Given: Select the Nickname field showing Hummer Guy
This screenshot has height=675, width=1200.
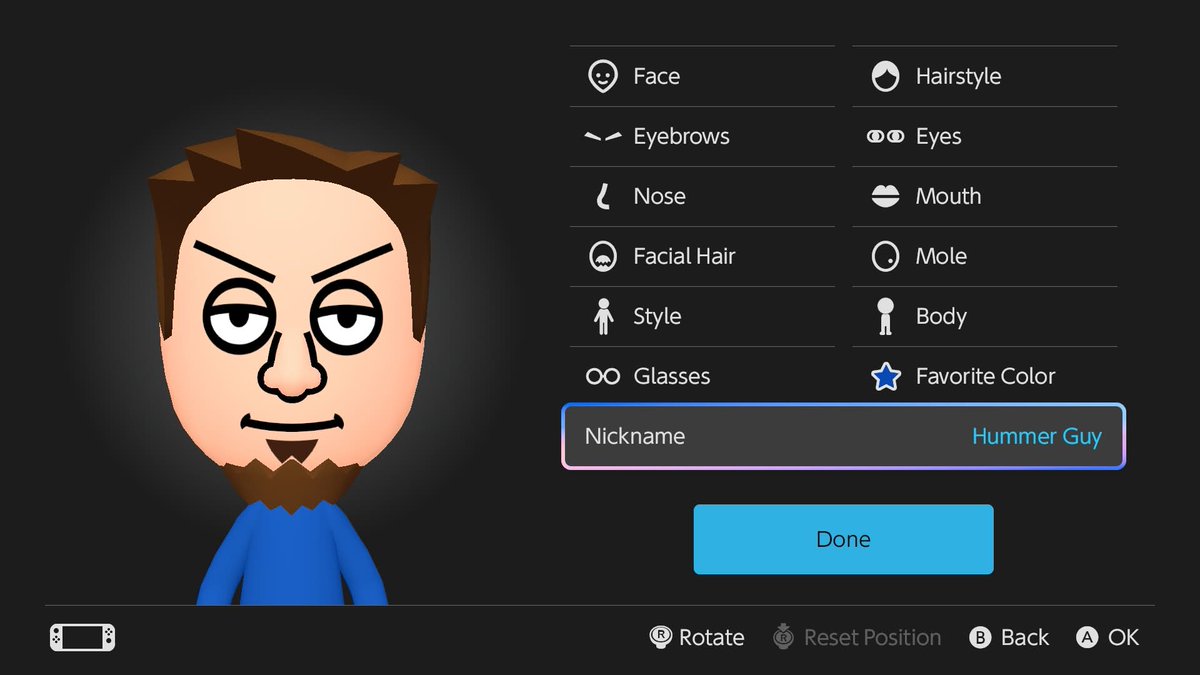Looking at the screenshot, I should coord(843,436).
